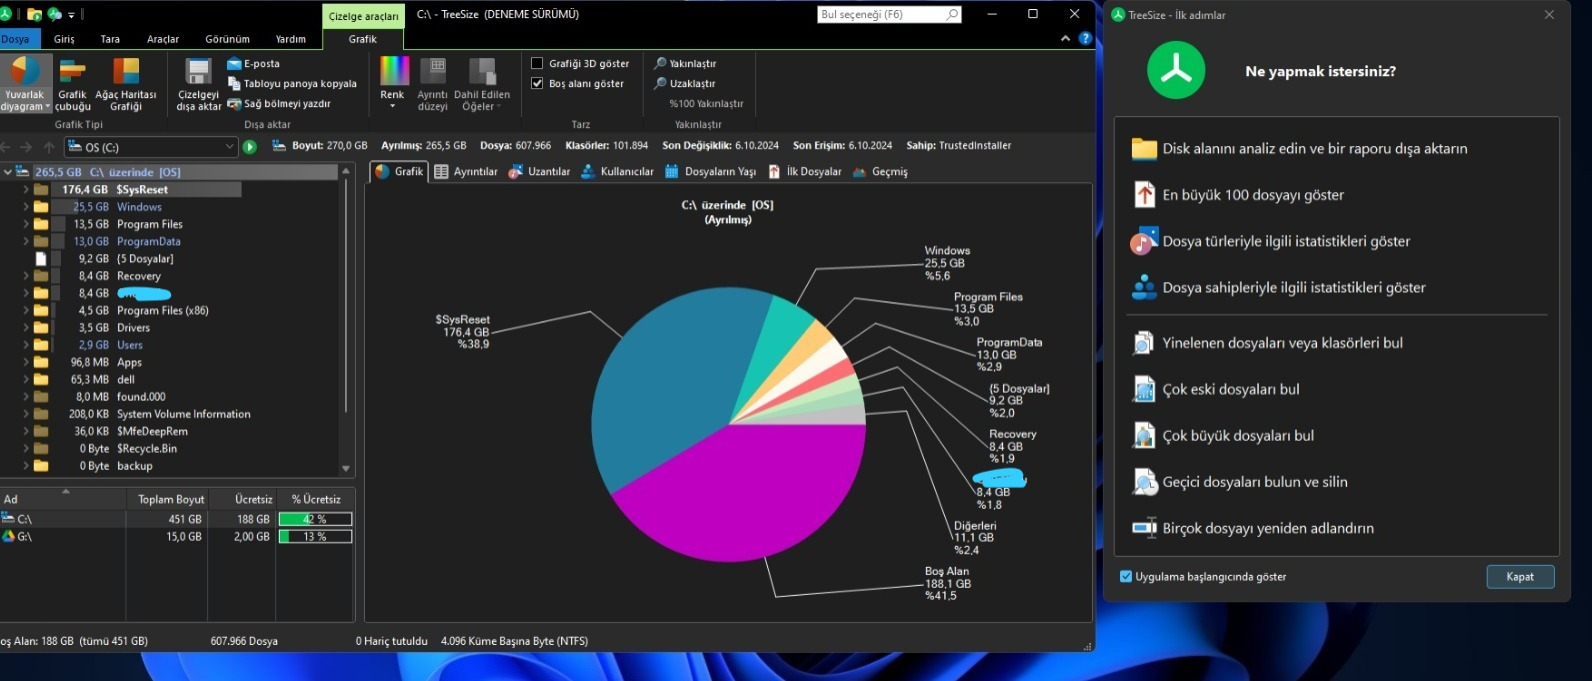Select the G:\ drive row
The width and height of the screenshot is (1592, 681).
click(177, 537)
